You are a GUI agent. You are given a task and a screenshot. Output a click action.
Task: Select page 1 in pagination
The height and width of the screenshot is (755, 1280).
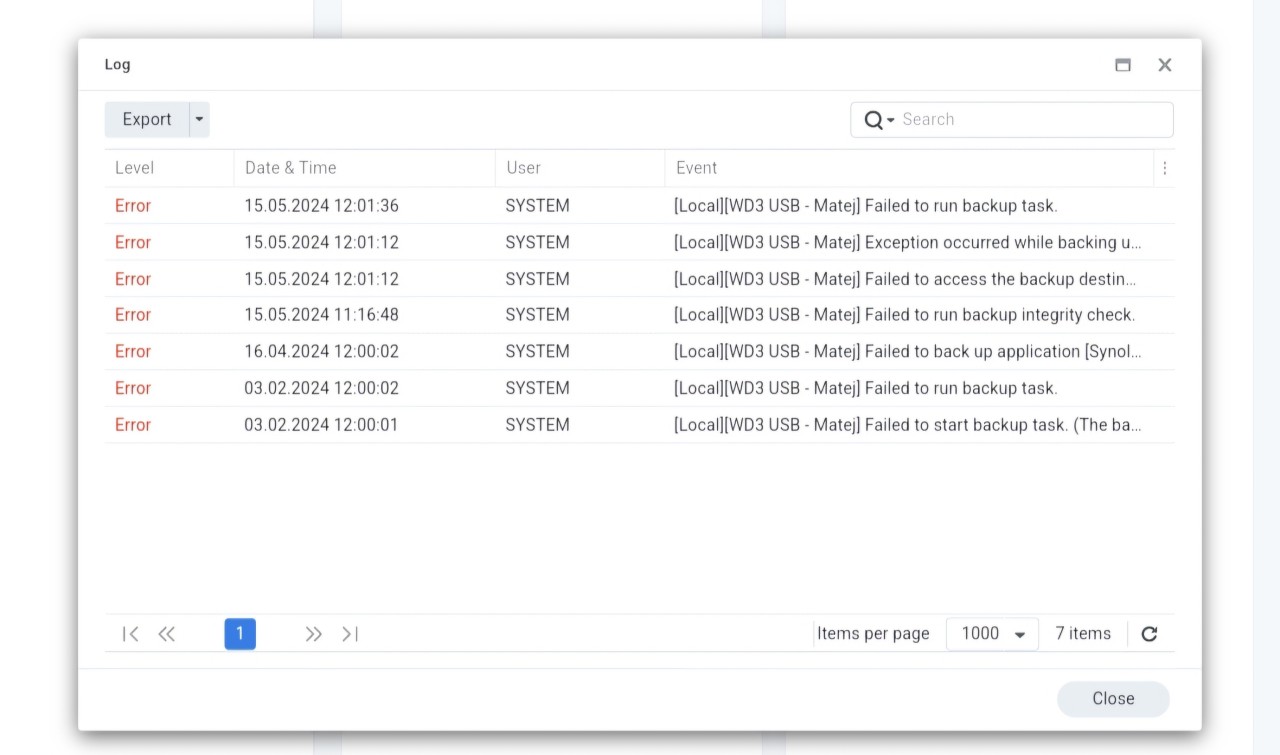point(239,633)
